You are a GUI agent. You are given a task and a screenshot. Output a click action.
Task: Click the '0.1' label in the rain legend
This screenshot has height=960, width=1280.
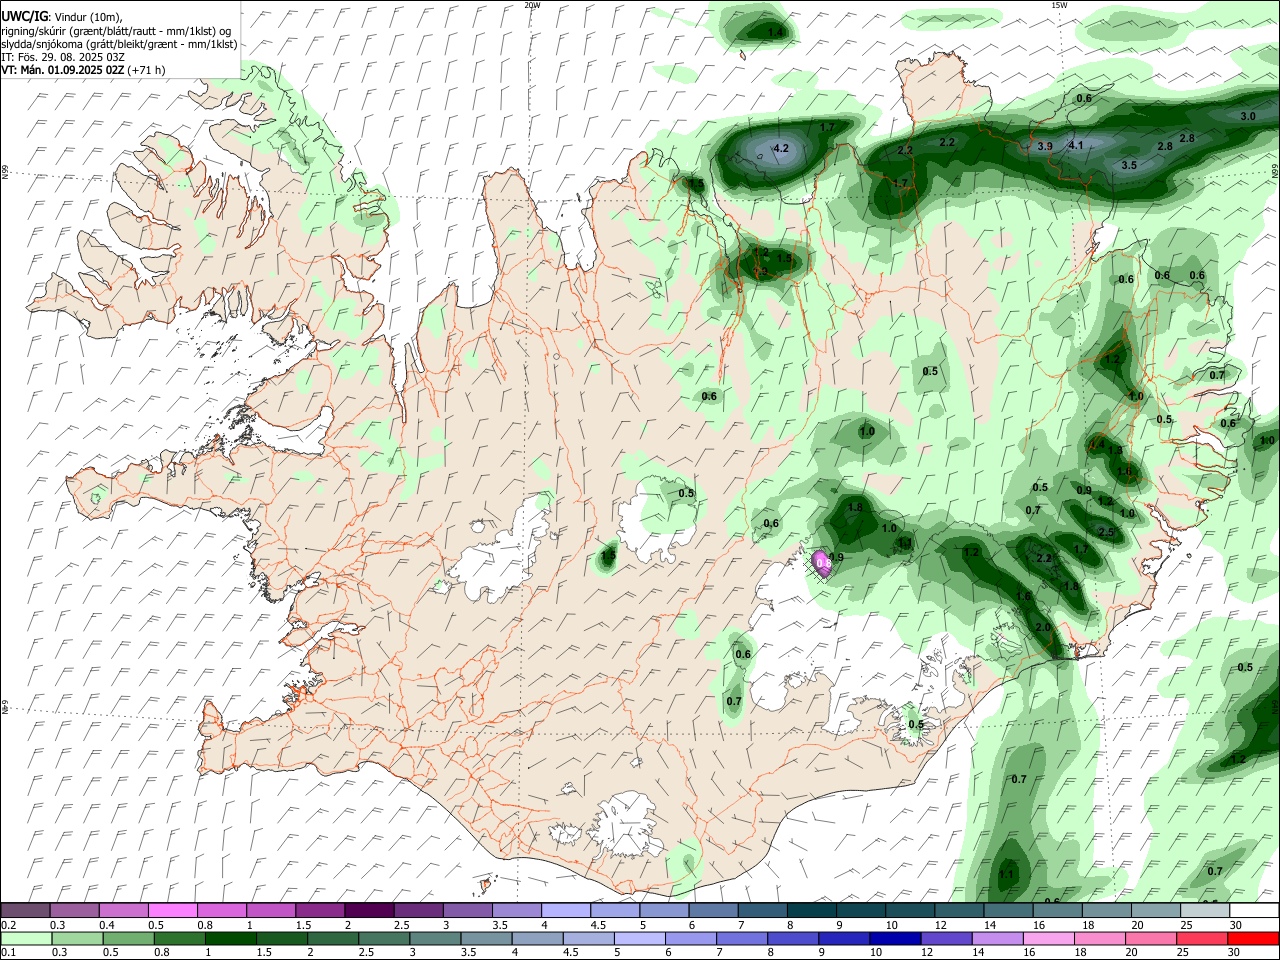pos(9,953)
